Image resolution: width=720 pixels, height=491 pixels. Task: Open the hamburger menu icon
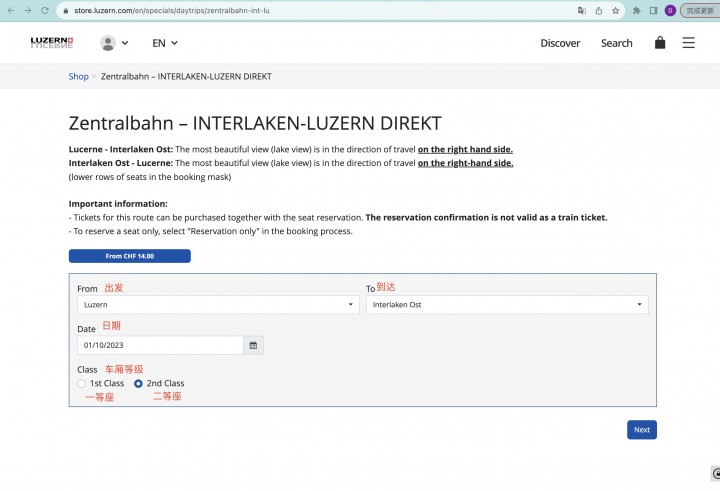pos(688,43)
